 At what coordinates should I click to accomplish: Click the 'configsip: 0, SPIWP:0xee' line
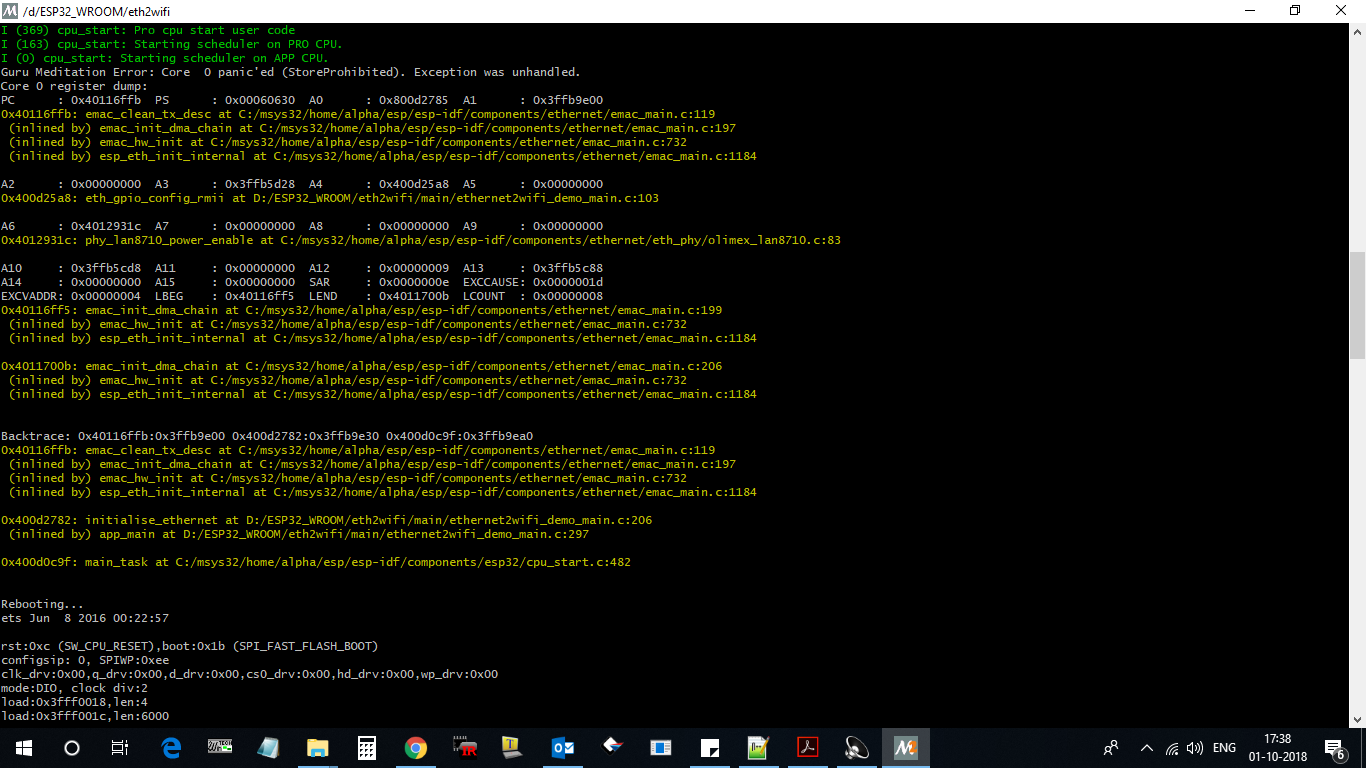[x=85, y=660]
